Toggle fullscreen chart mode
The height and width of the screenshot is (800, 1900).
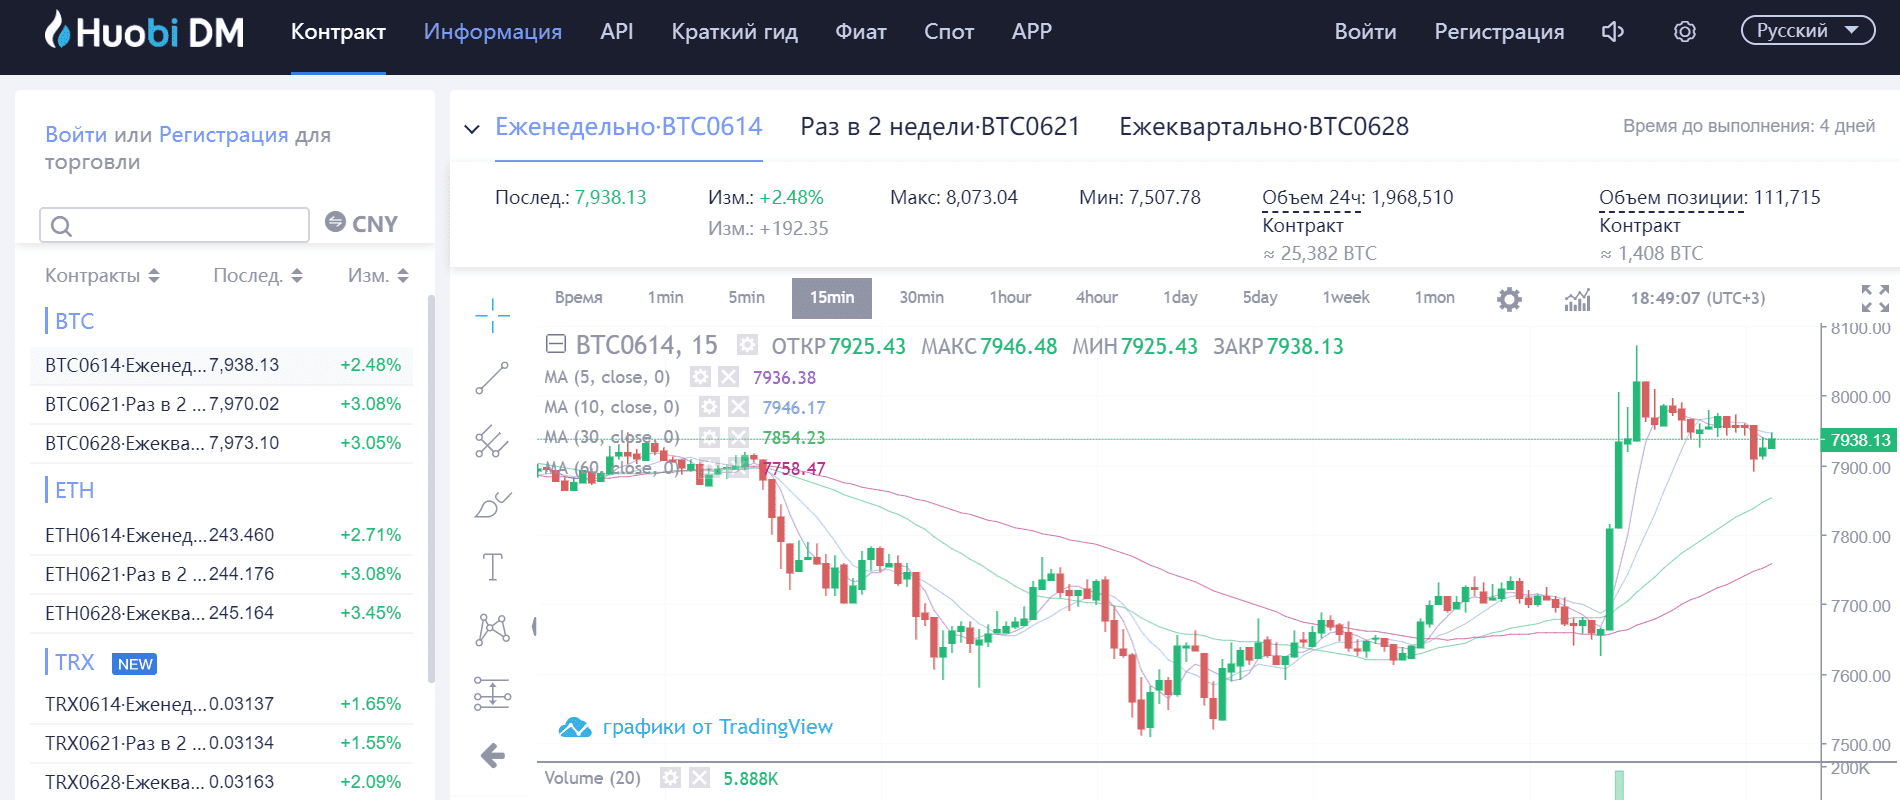[x=1875, y=298]
